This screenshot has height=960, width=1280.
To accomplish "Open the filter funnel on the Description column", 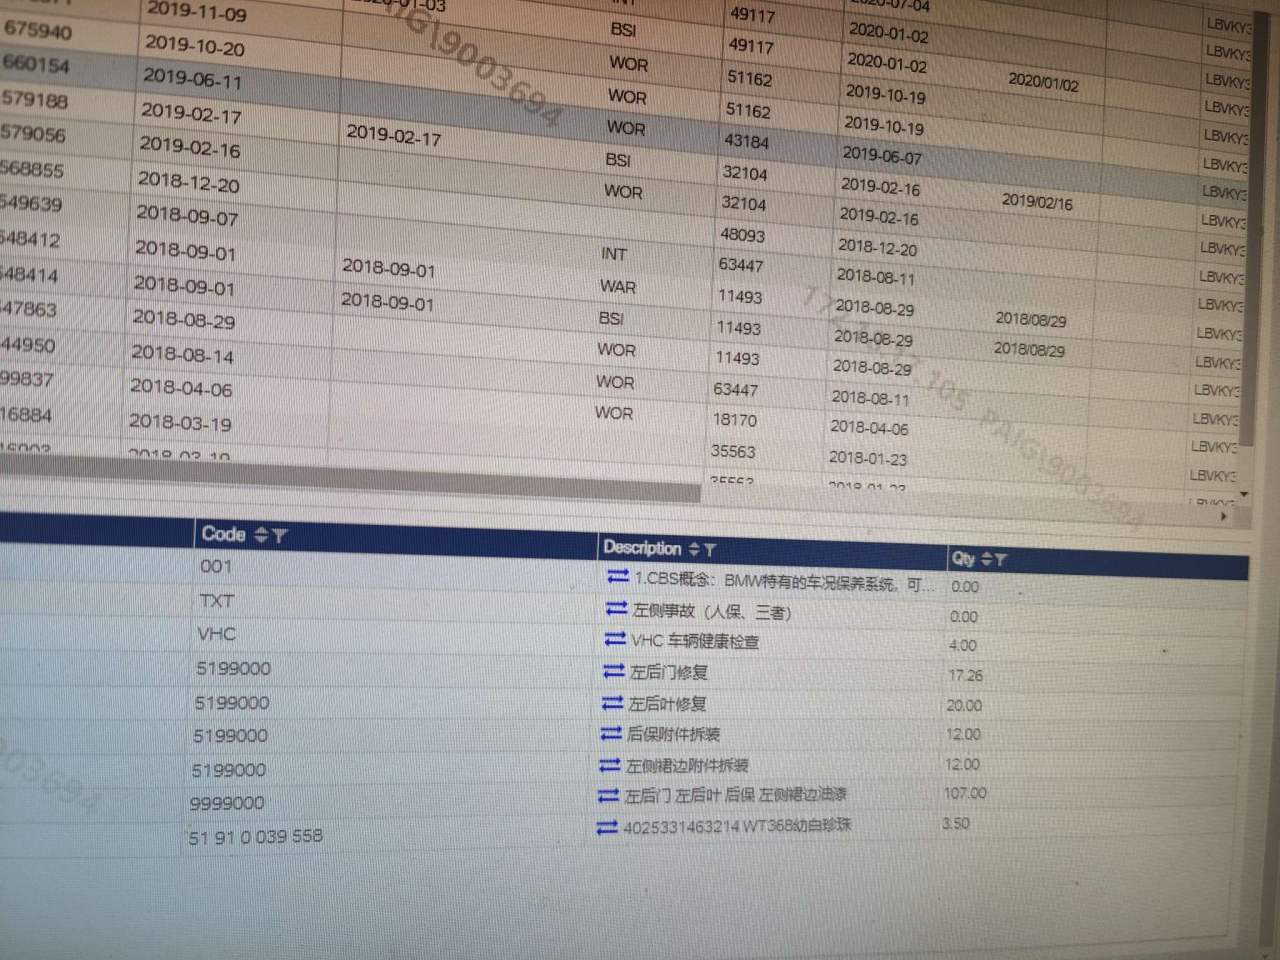I will pos(709,549).
